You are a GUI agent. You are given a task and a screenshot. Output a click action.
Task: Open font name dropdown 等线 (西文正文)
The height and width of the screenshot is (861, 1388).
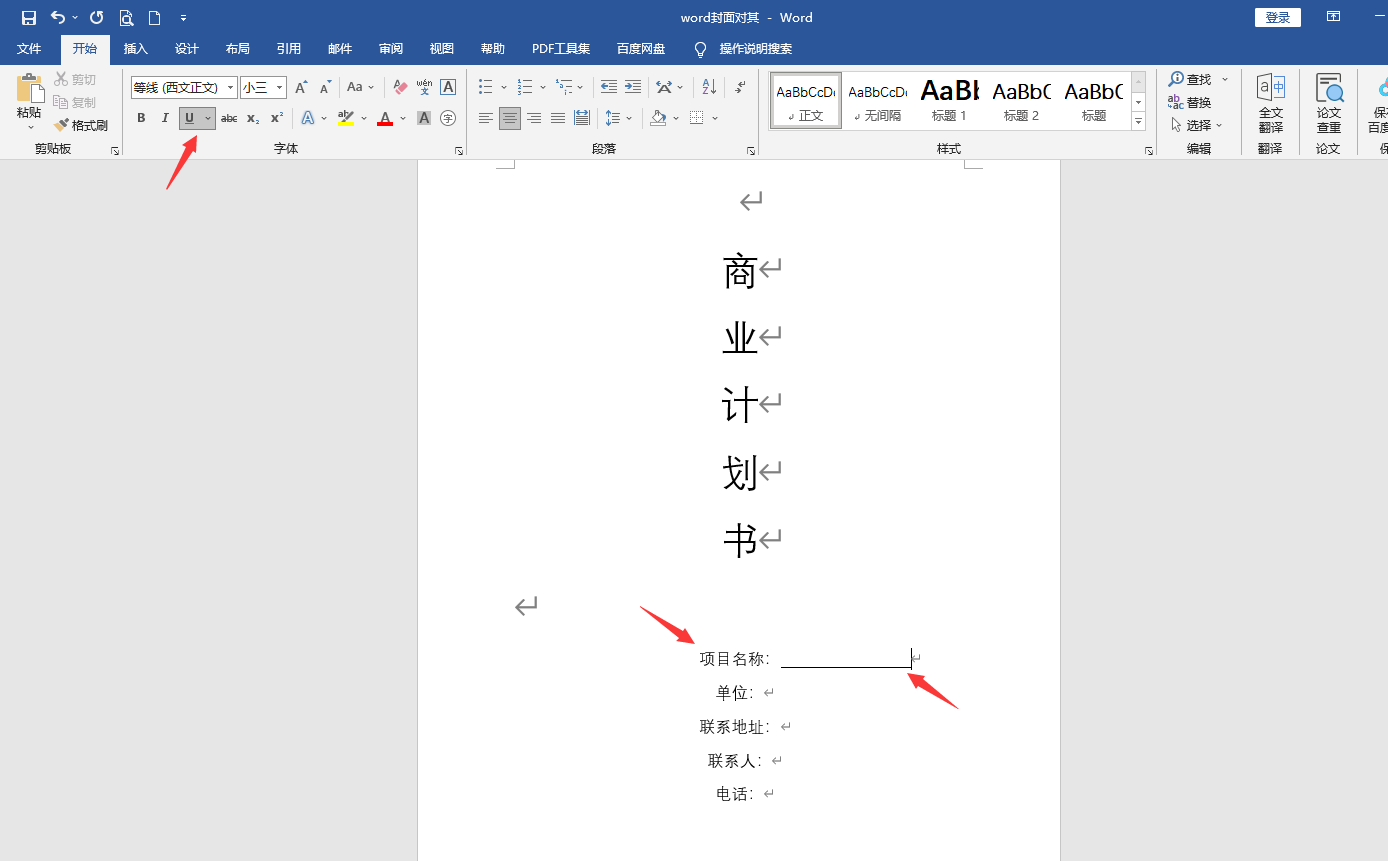[230, 88]
